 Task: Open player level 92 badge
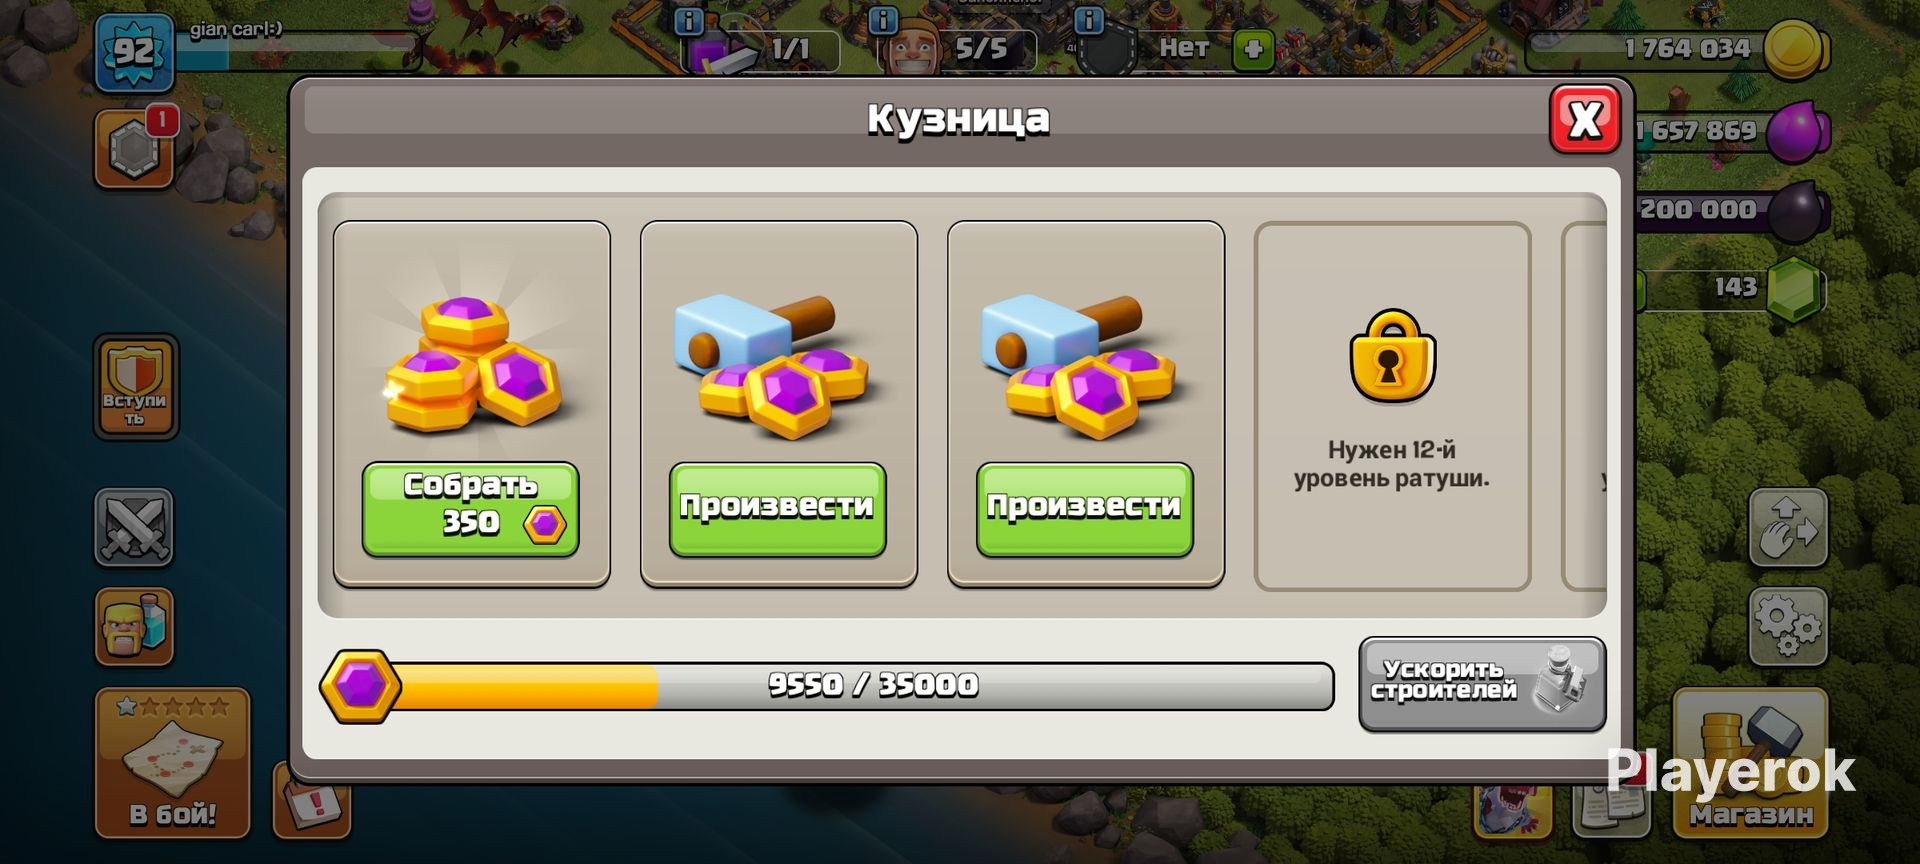click(134, 52)
